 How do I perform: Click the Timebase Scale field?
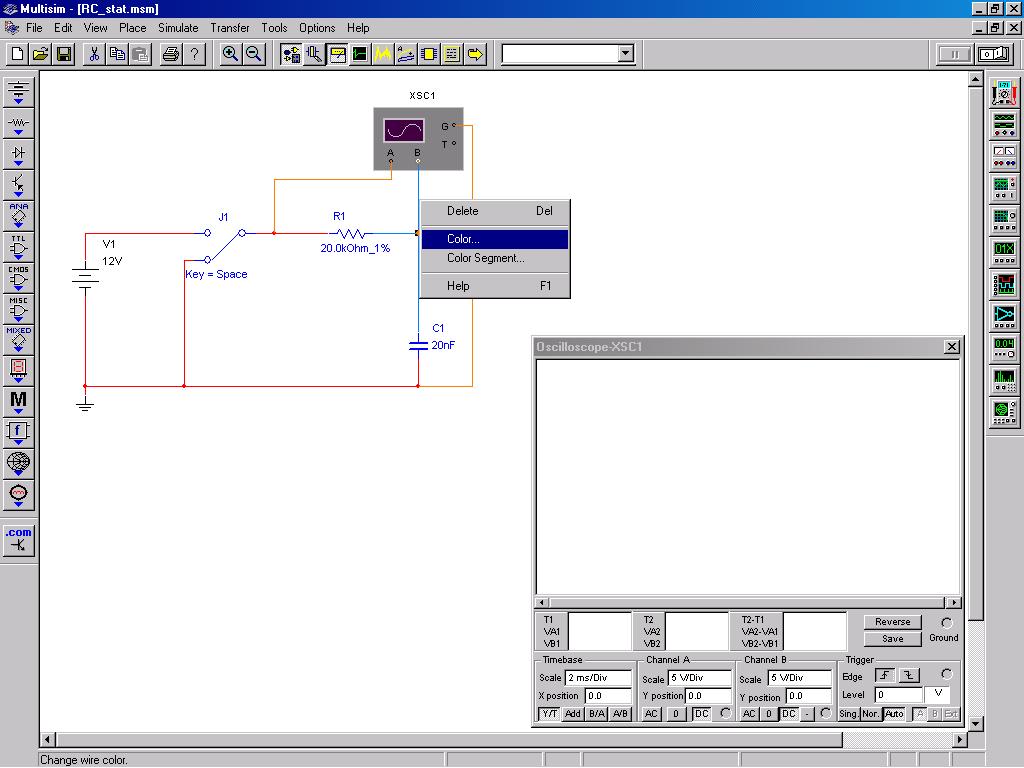click(x=598, y=678)
